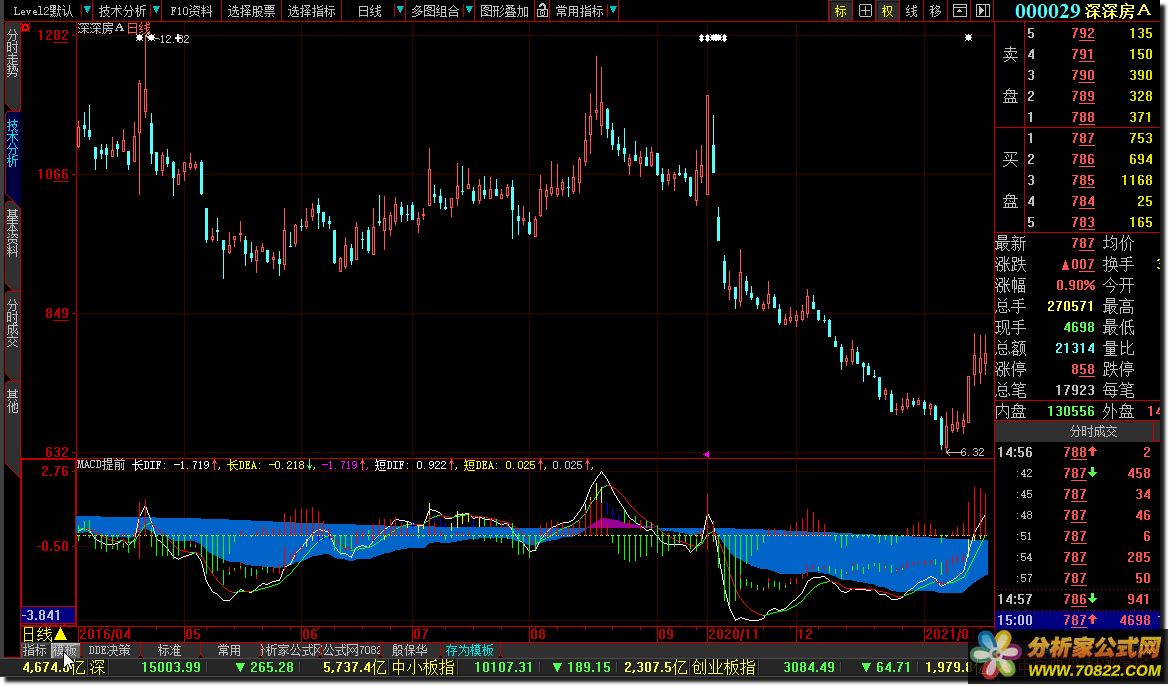Switch to 分时走势 side tab
Viewport: 1170px width, 686px height.
12,54
